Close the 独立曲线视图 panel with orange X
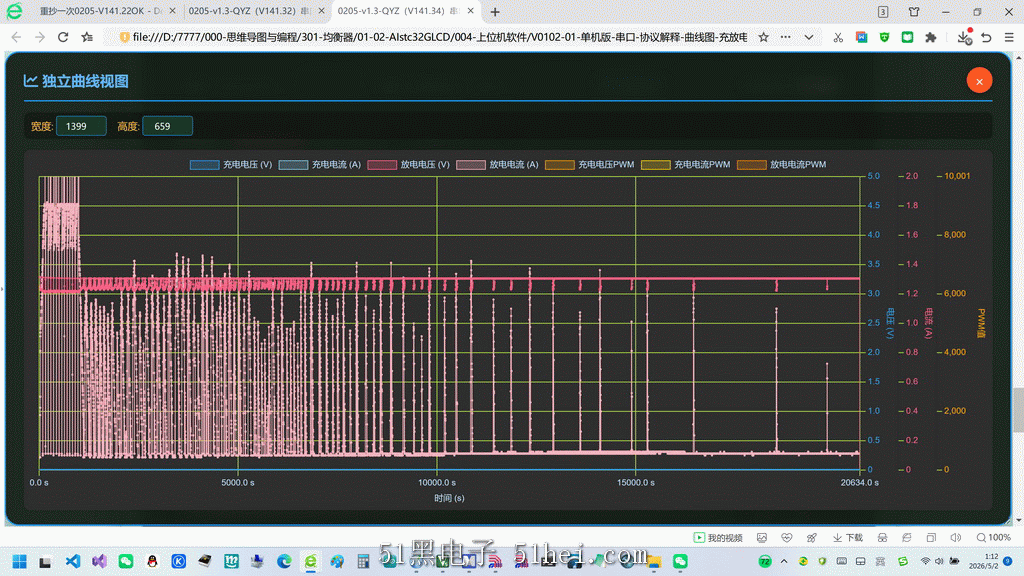Viewport: 1024px width, 576px height. click(979, 81)
